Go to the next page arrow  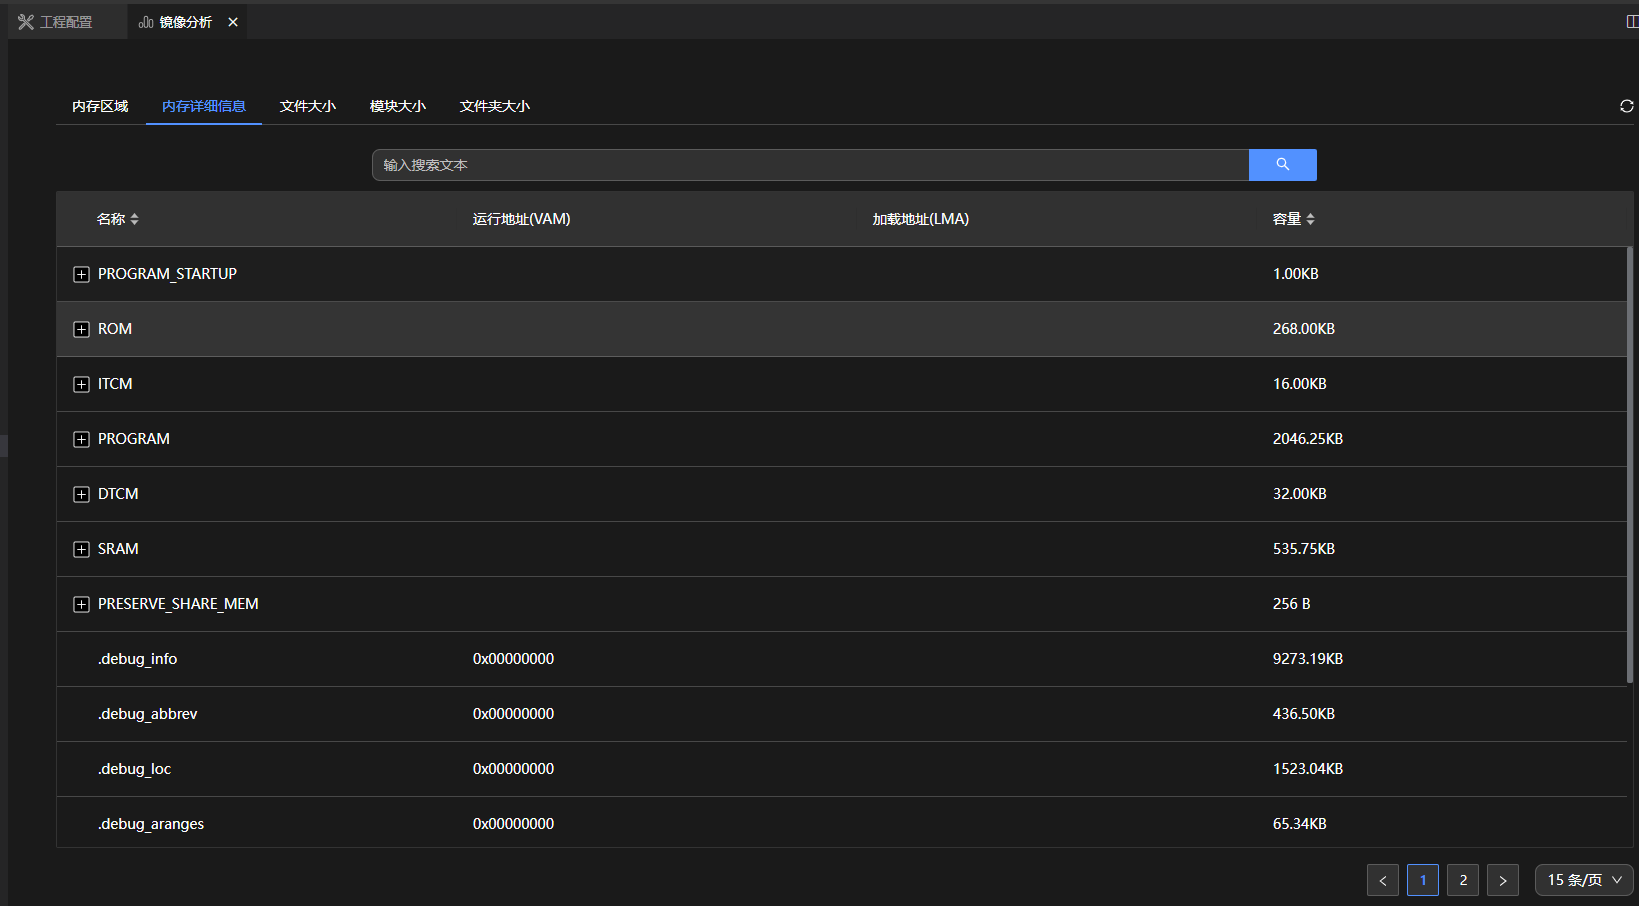click(x=1502, y=880)
